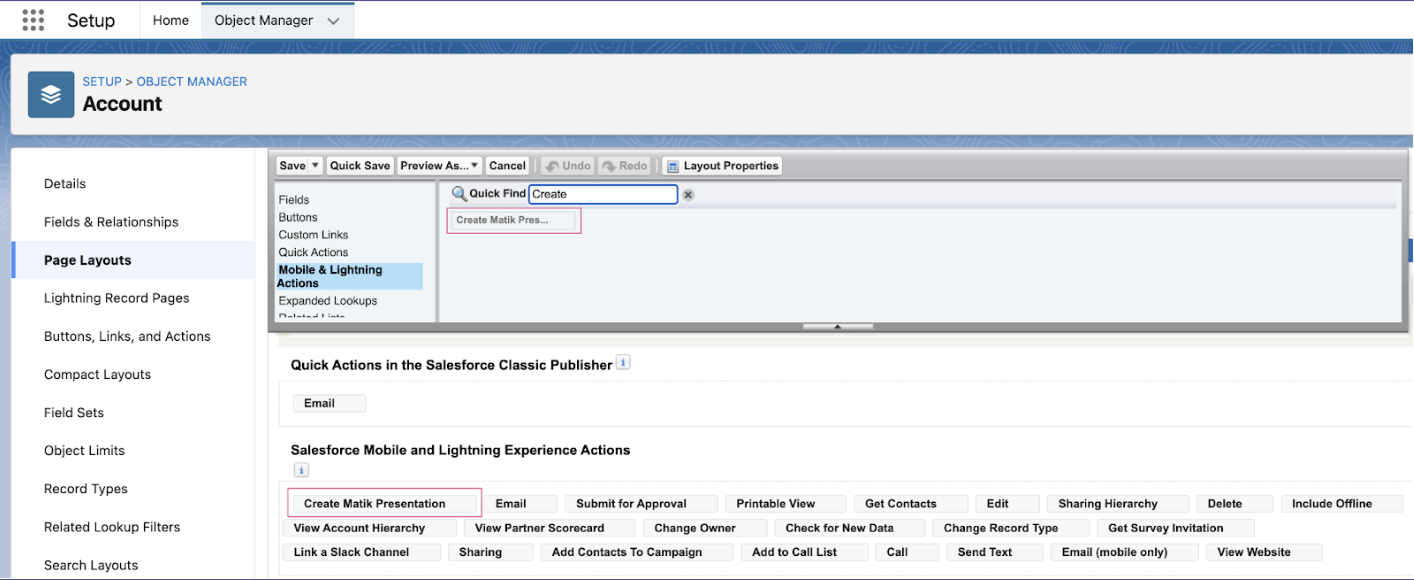Click the Cancel button
The width and height of the screenshot is (1414, 580).
(x=508, y=166)
